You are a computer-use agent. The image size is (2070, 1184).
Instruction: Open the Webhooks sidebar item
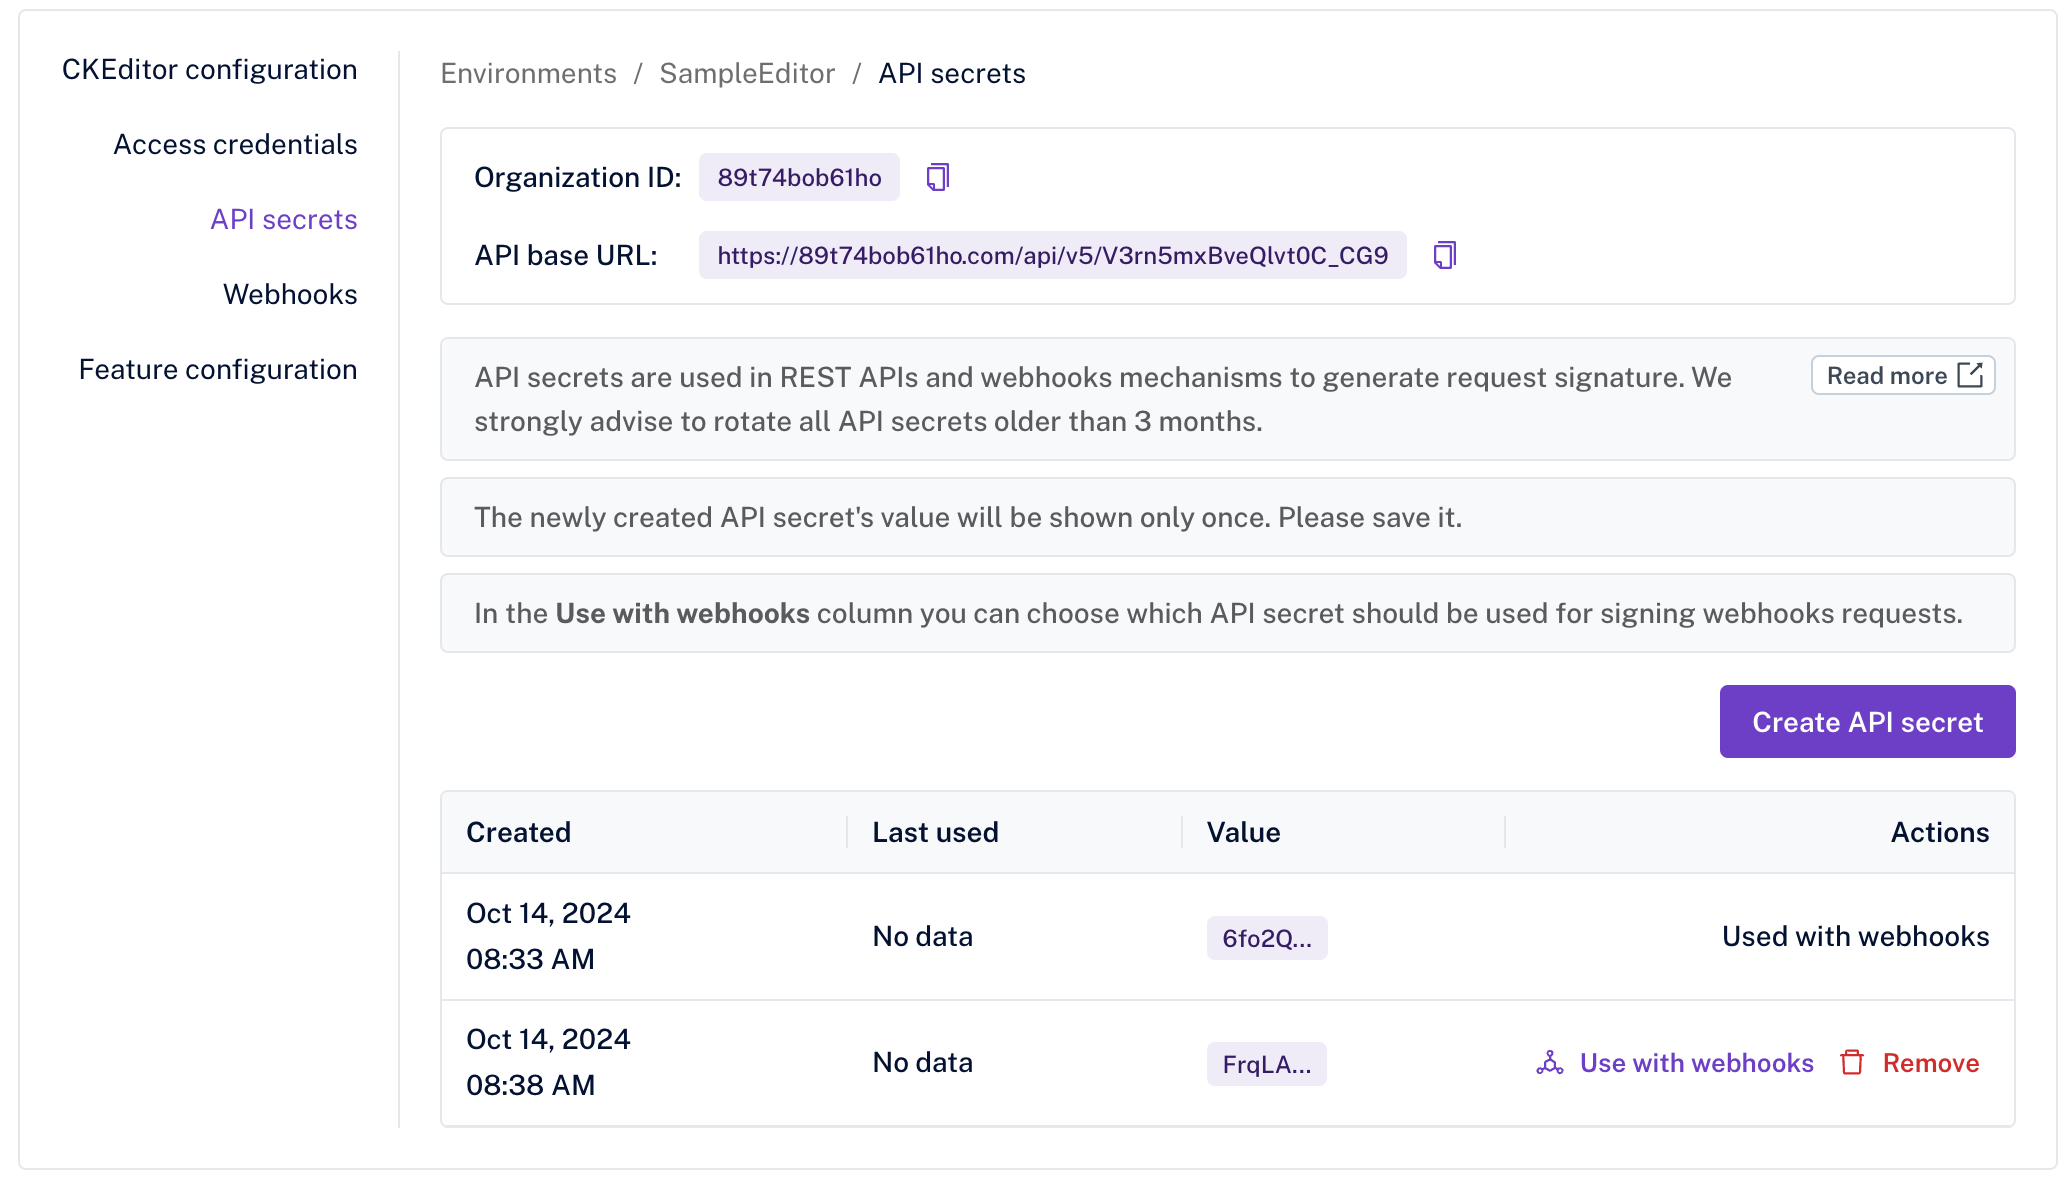coord(290,294)
